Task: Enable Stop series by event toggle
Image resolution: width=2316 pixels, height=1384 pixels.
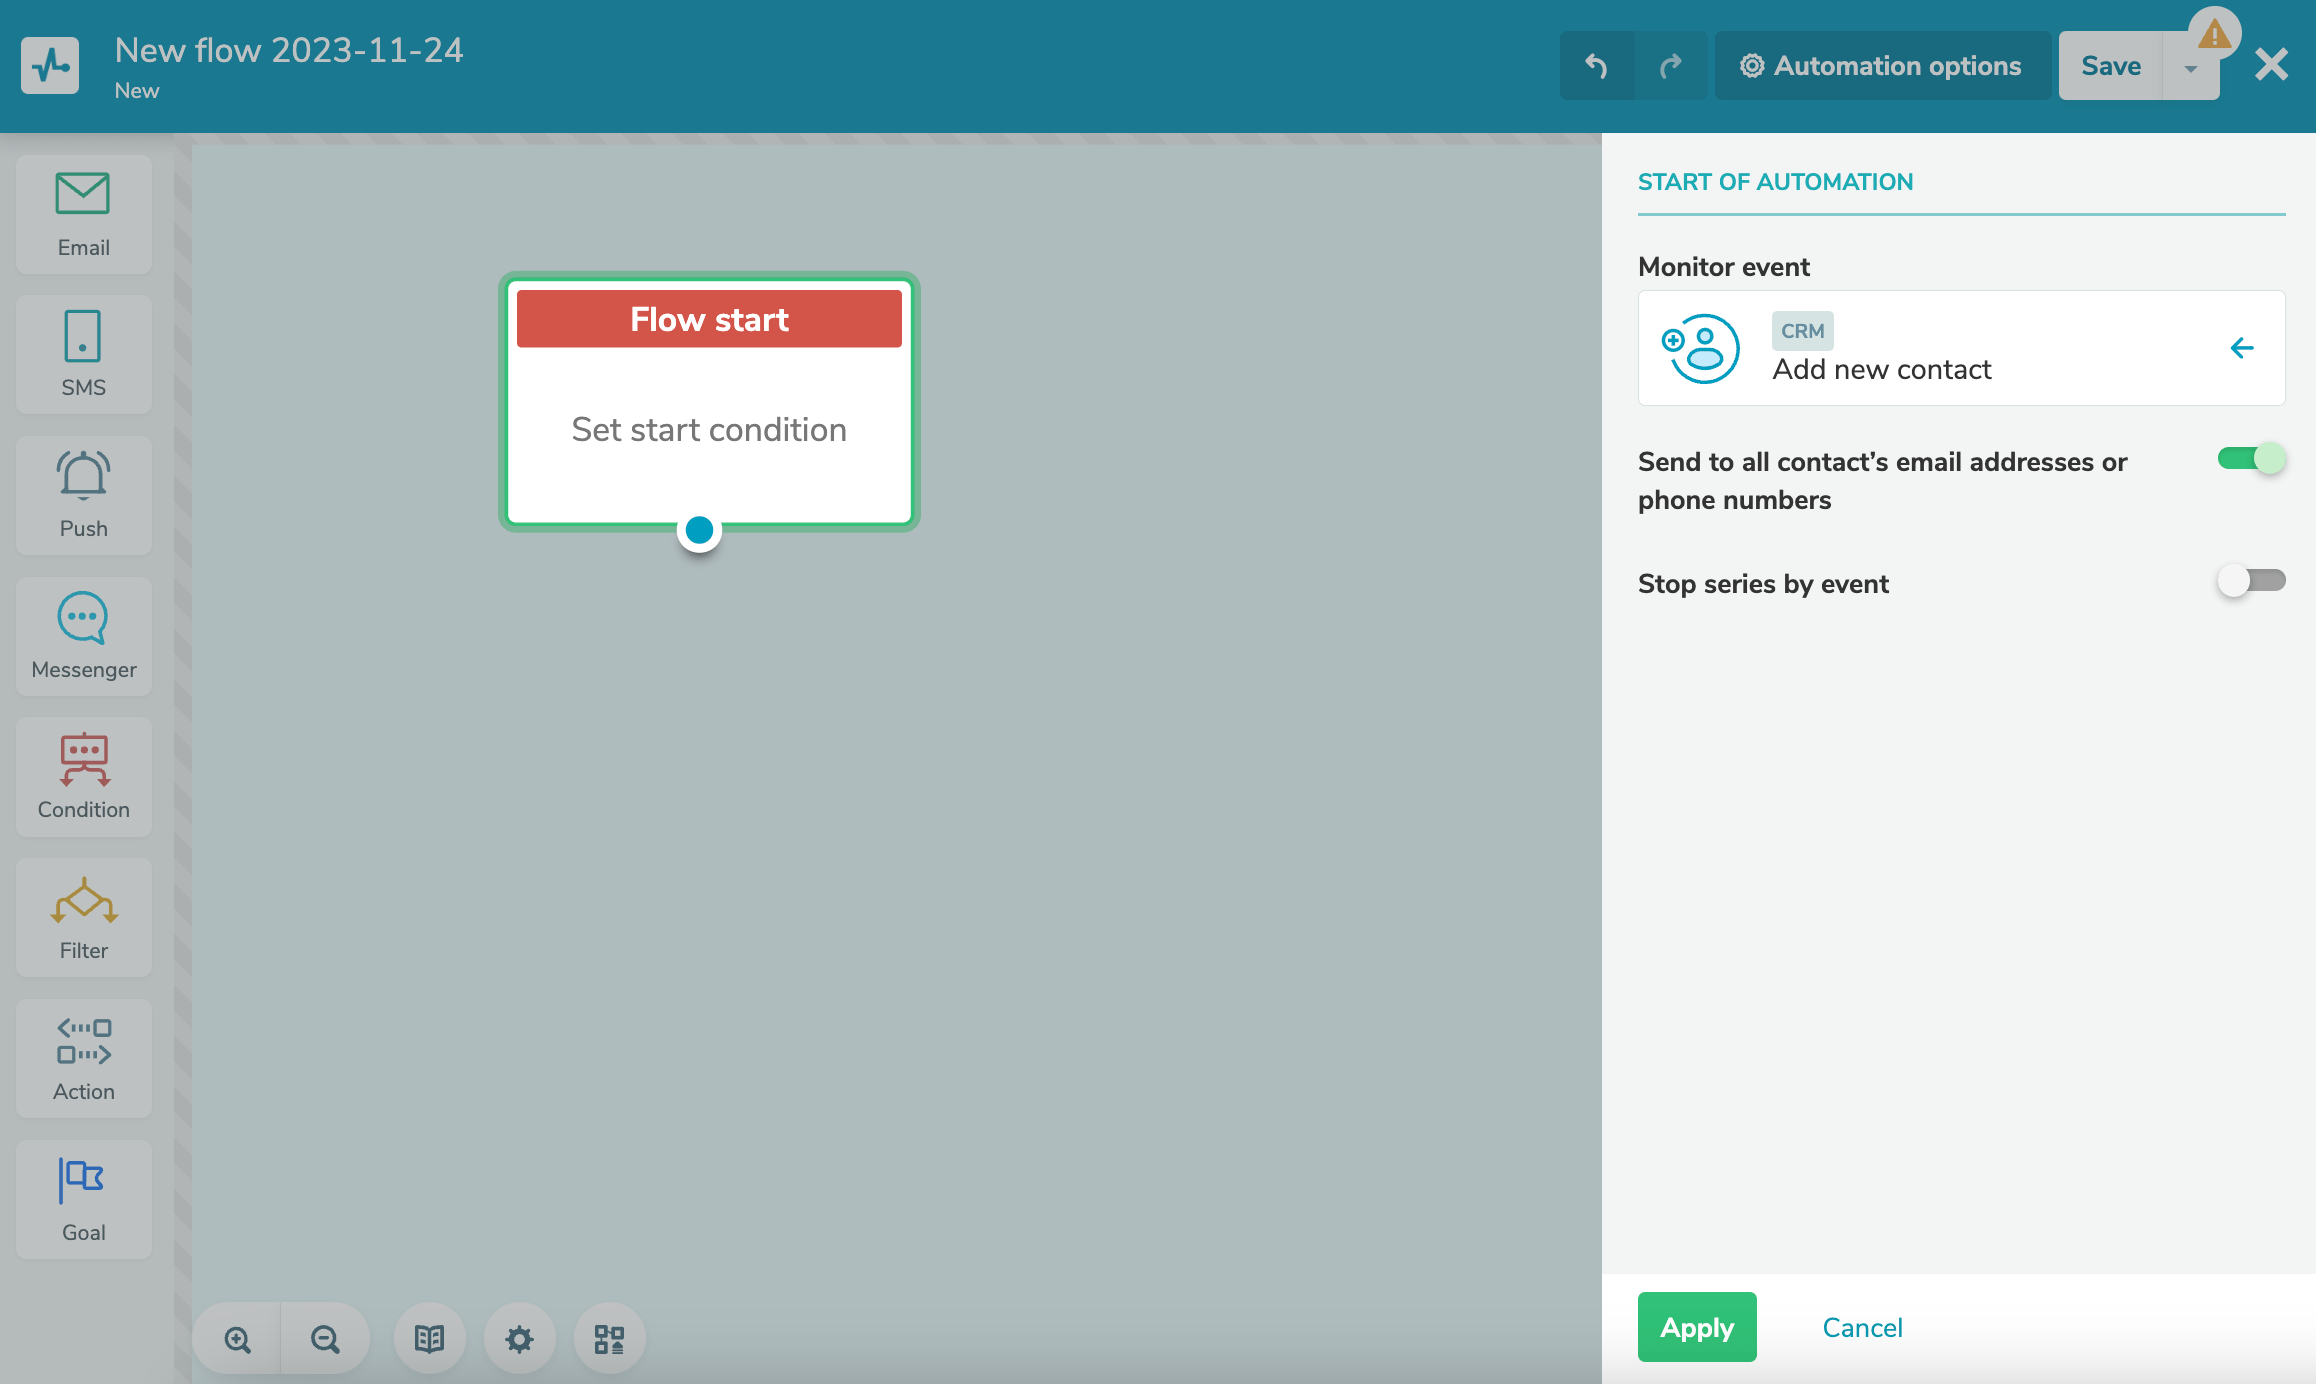Action: click(2251, 581)
